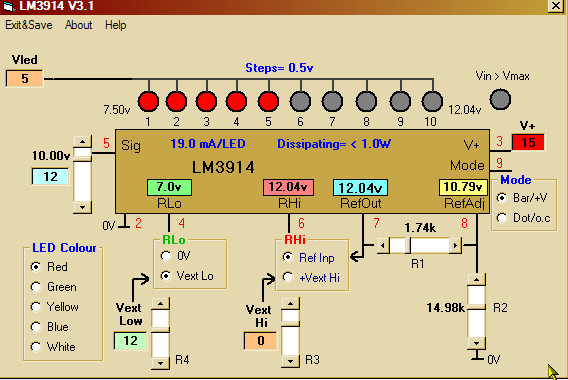Open the Exit&Save menu

pos(29,25)
